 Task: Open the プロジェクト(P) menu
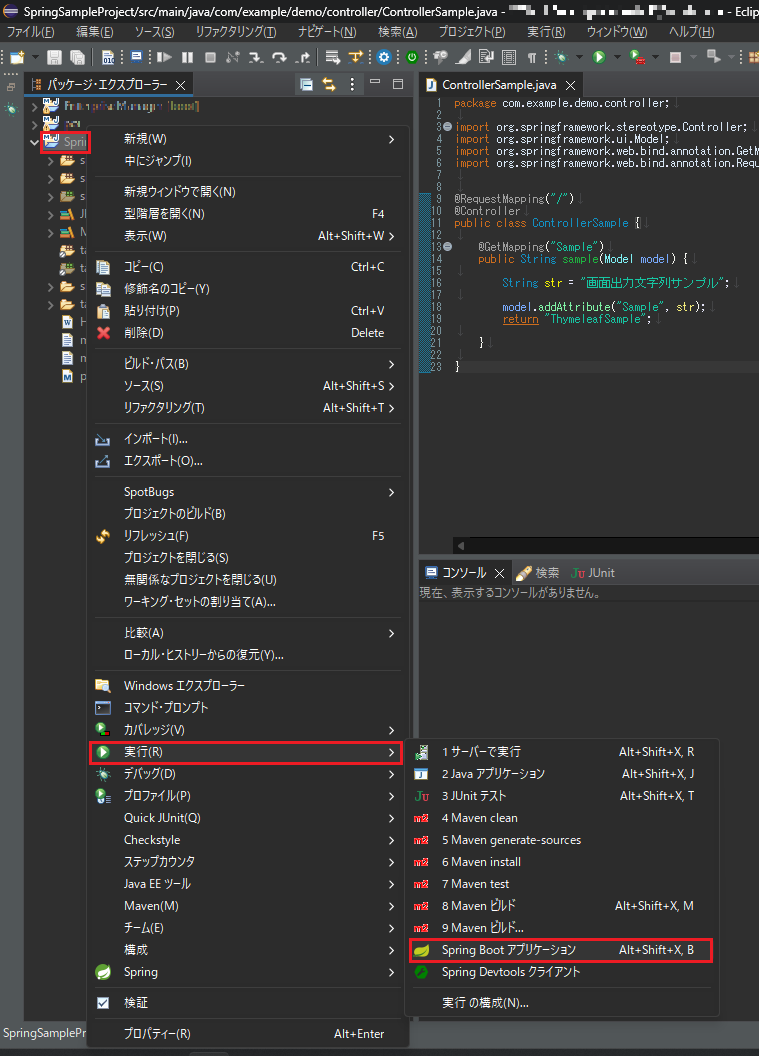(x=472, y=32)
